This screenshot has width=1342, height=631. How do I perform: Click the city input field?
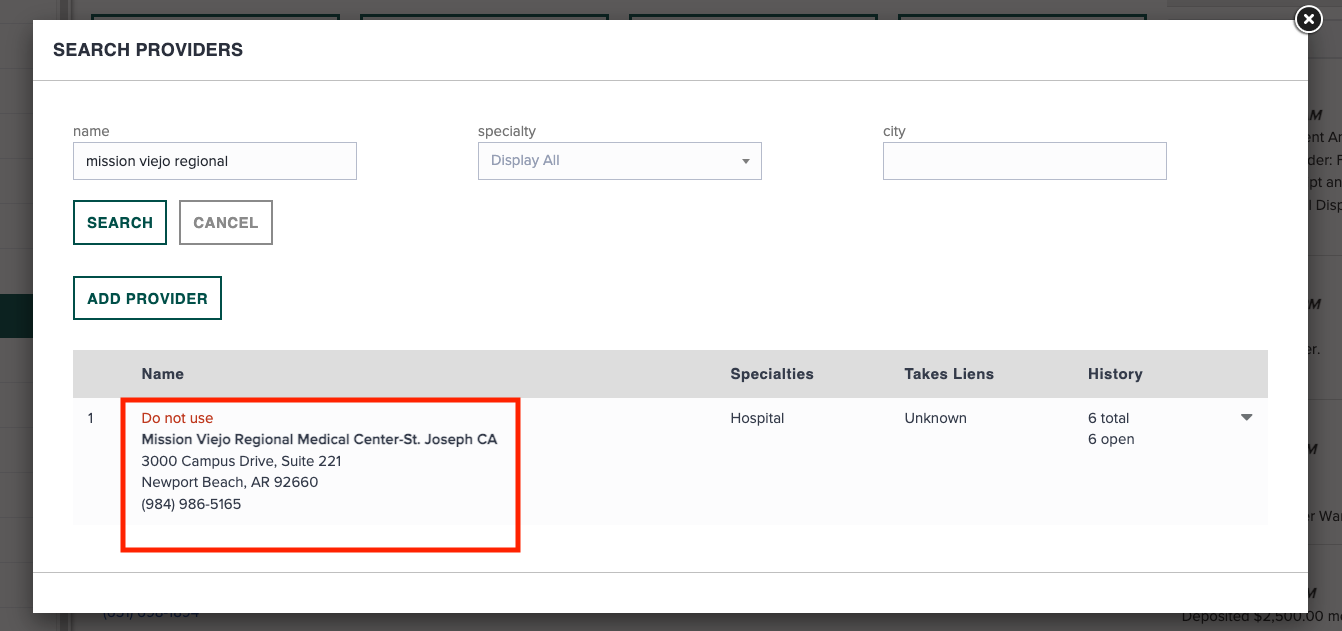click(x=1025, y=161)
